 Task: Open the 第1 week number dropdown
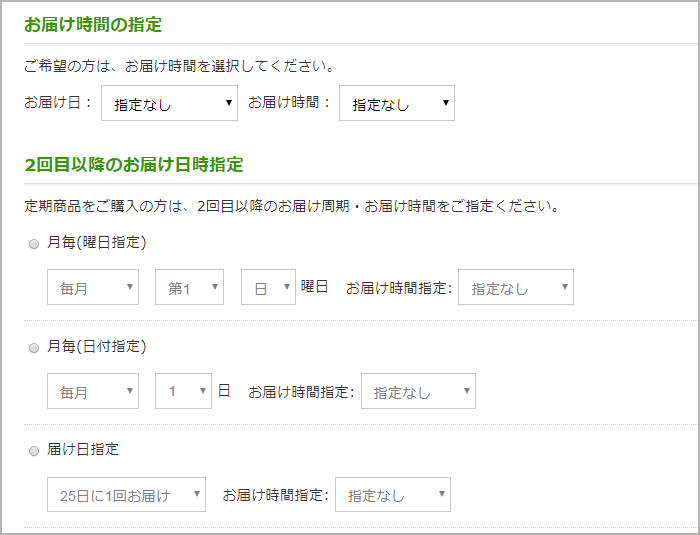pos(189,287)
